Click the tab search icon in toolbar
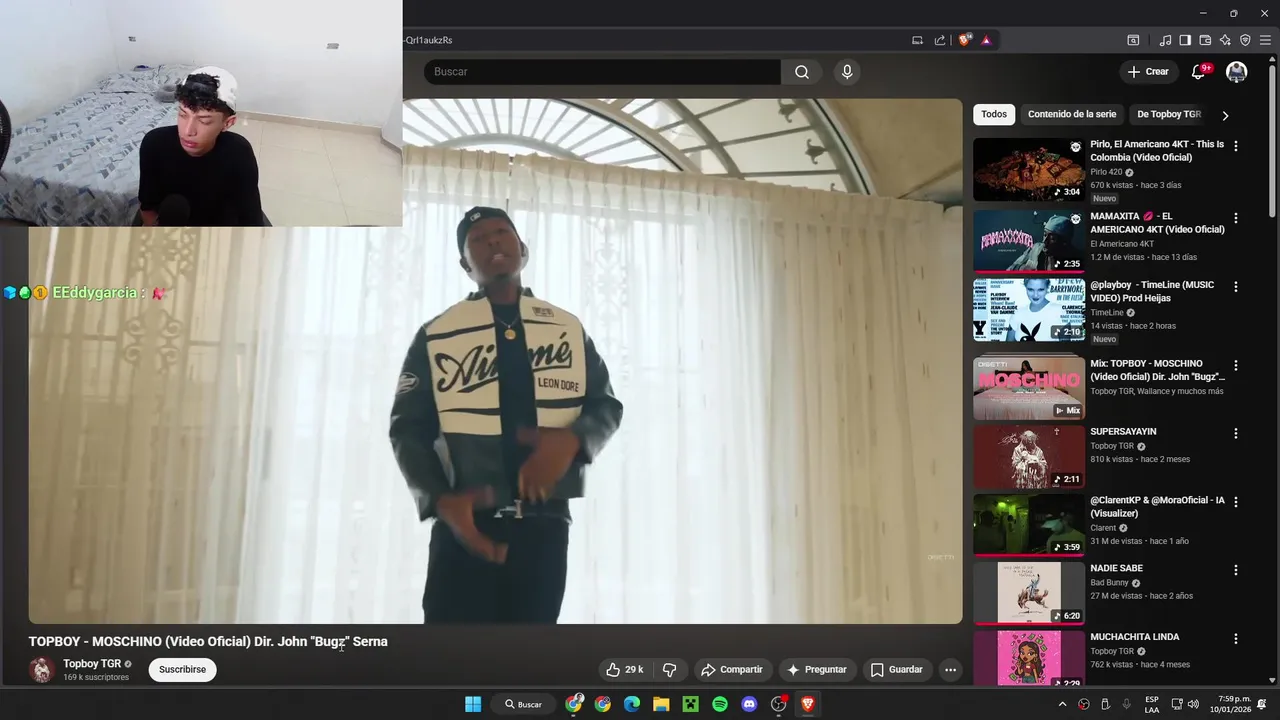This screenshot has height=720, width=1280. [x=1133, y=40]
